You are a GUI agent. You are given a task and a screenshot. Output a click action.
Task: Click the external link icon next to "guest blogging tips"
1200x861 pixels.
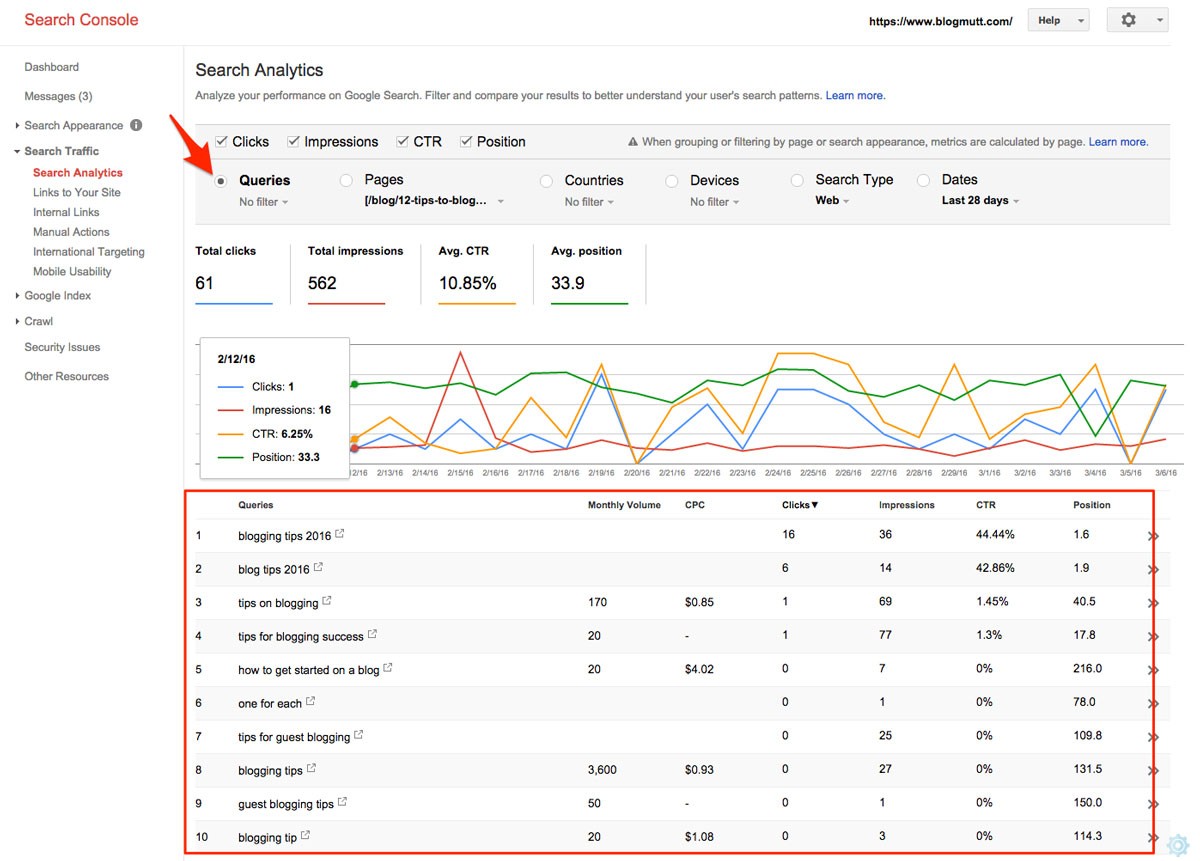tap(343, 803)
